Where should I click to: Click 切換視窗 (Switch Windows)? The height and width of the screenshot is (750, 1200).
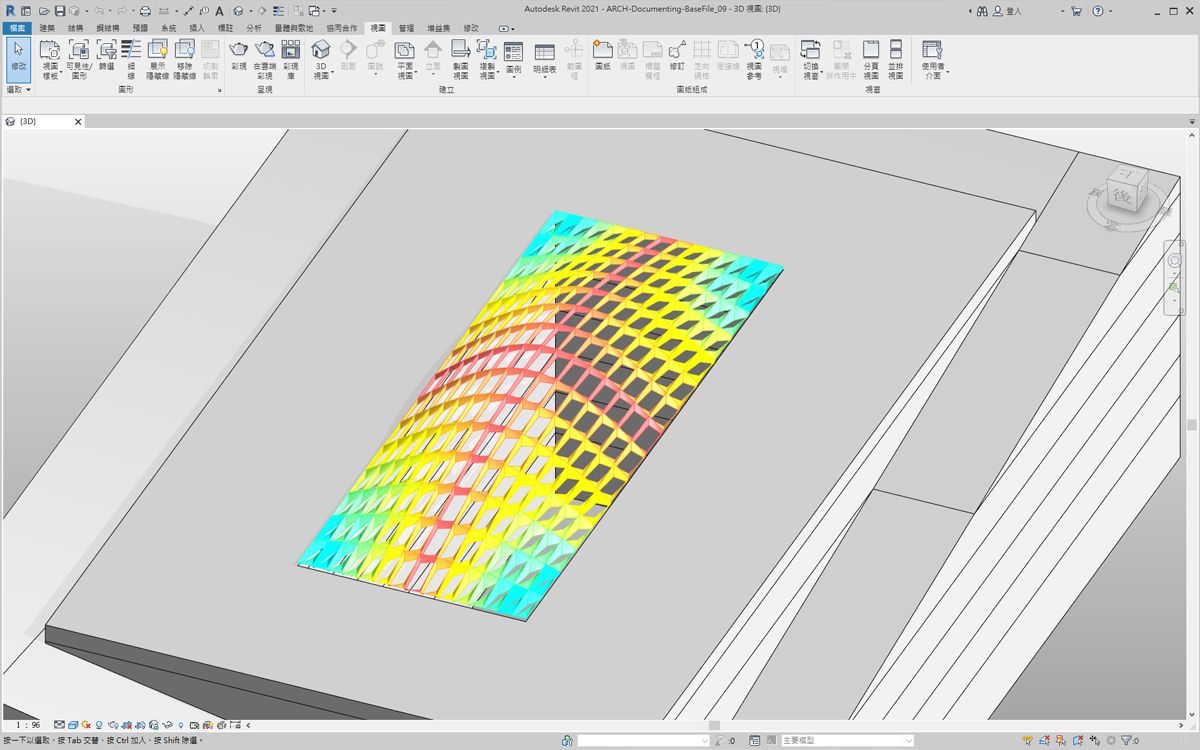811,60
